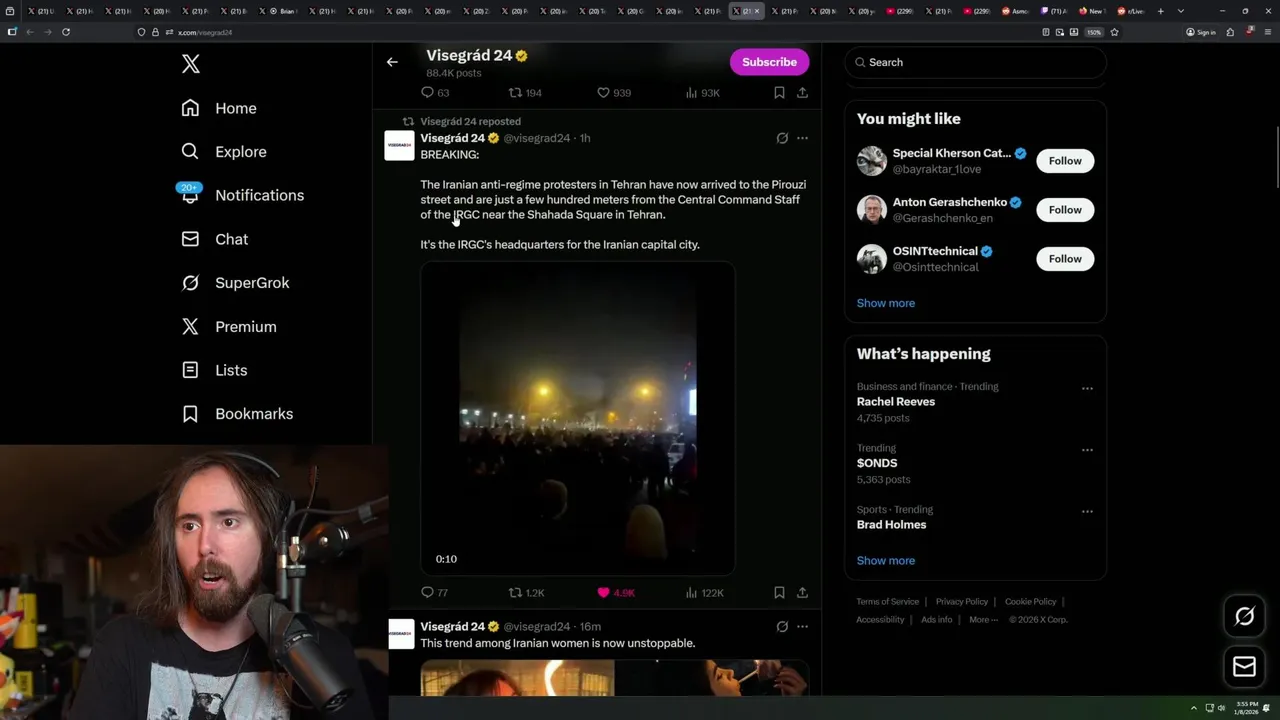Like the post with 939 likes
This screenshot has height=720, width=1280.
pyautogui.click(x=613, y=93)
